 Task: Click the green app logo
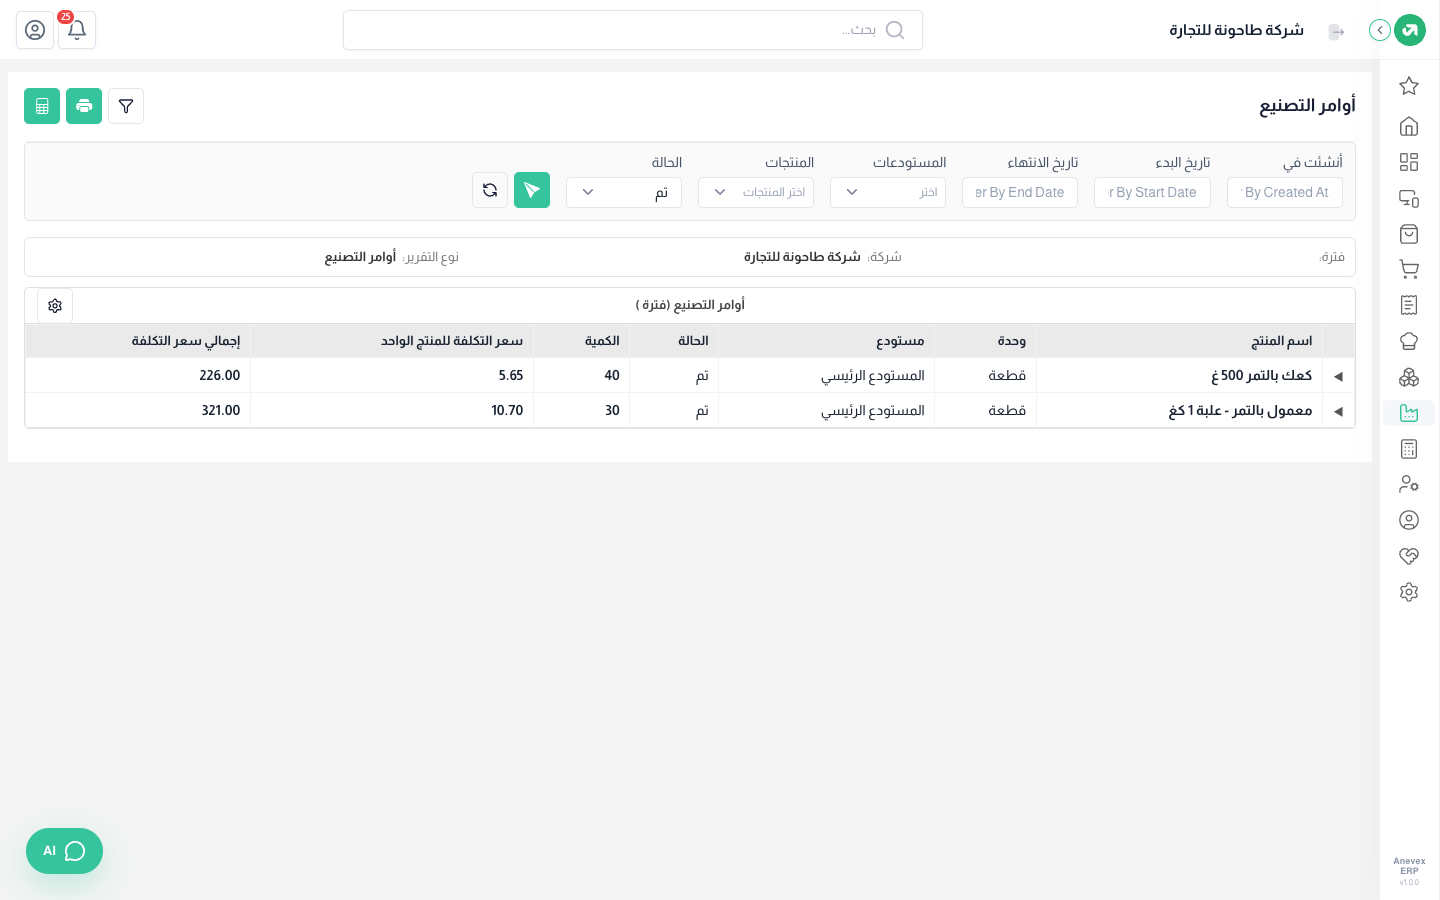1410,30
